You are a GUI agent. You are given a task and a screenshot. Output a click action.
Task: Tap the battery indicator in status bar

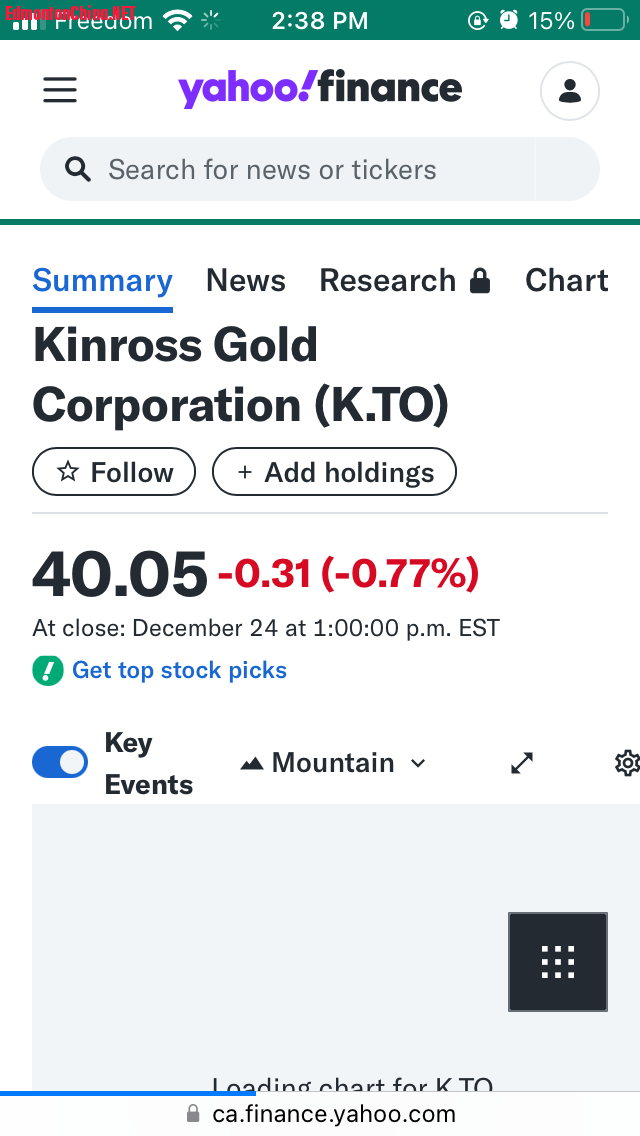[x=605, y=20]
